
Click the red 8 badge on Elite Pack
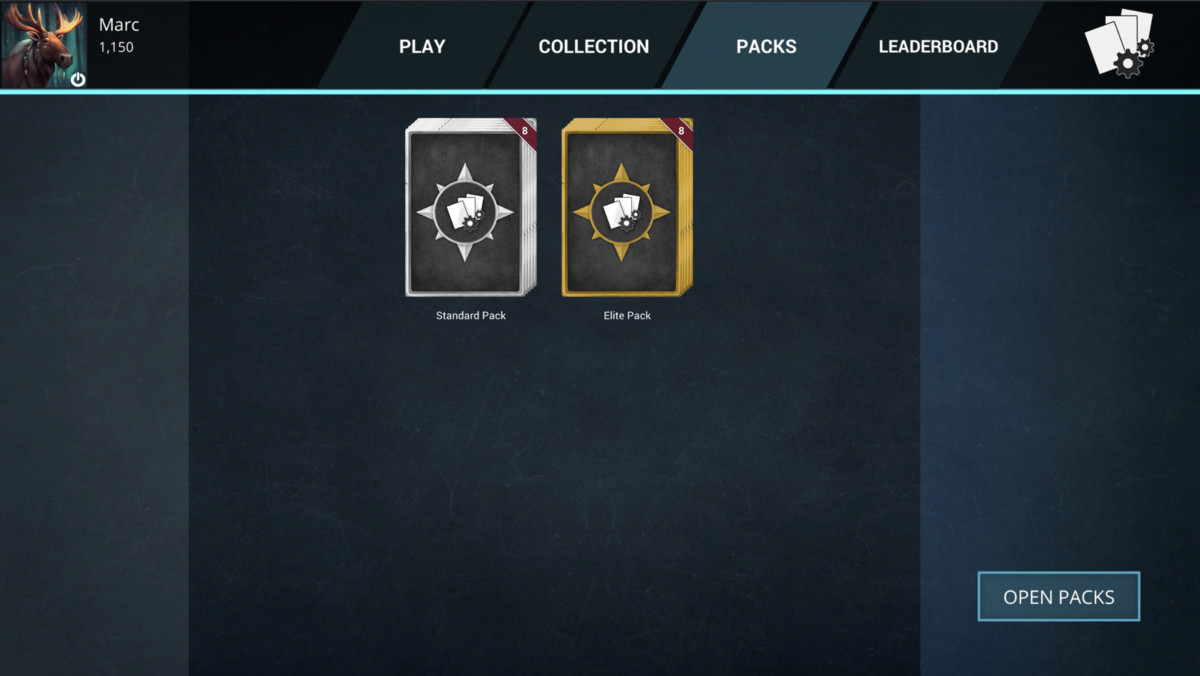(x=680, y=132)
